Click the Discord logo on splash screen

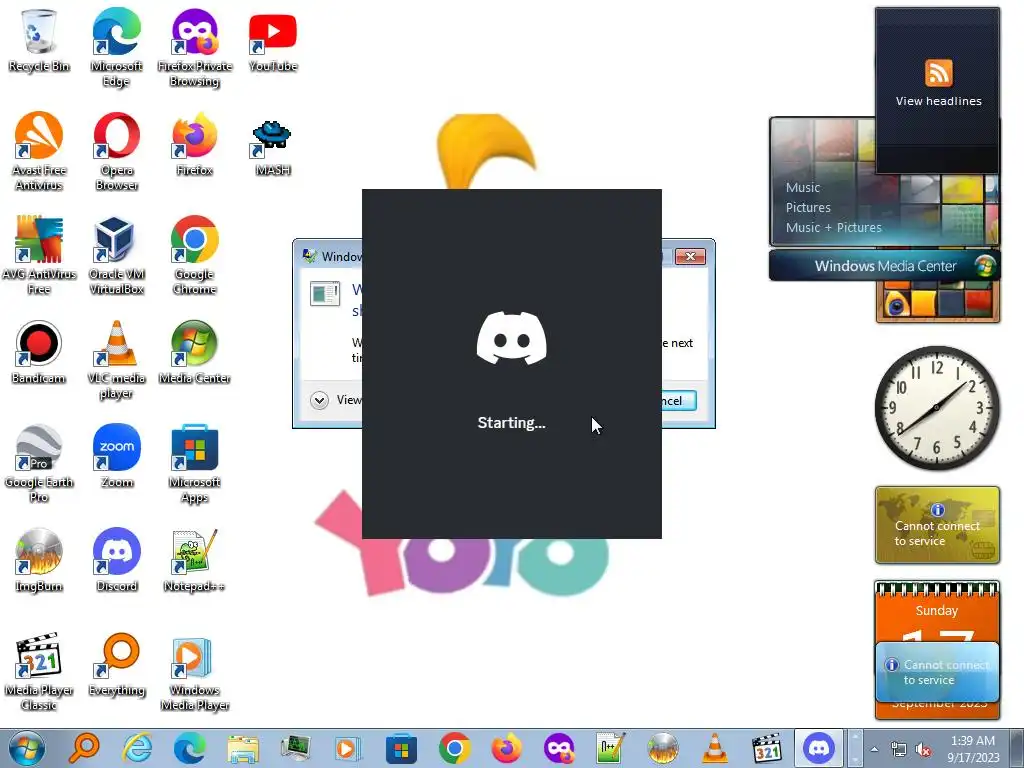511,338
